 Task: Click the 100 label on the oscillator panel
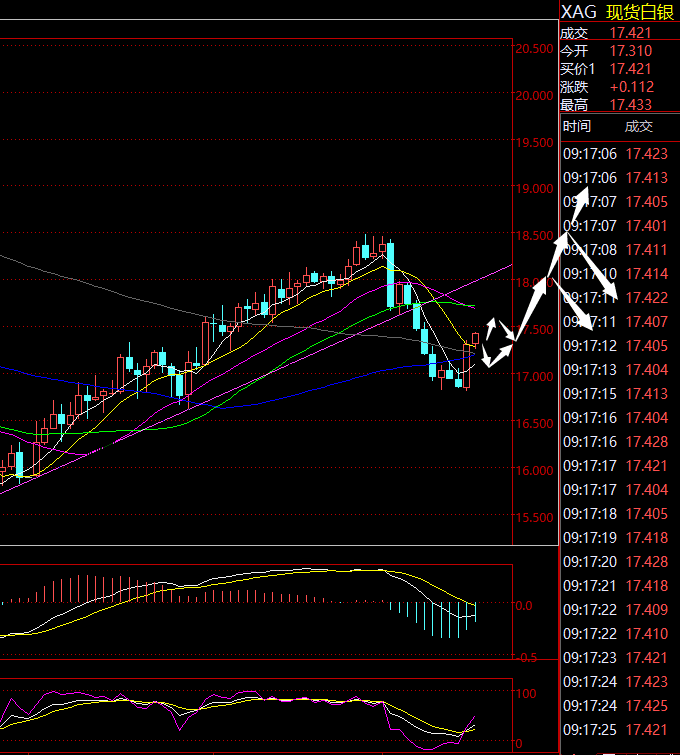coord(528,693)
